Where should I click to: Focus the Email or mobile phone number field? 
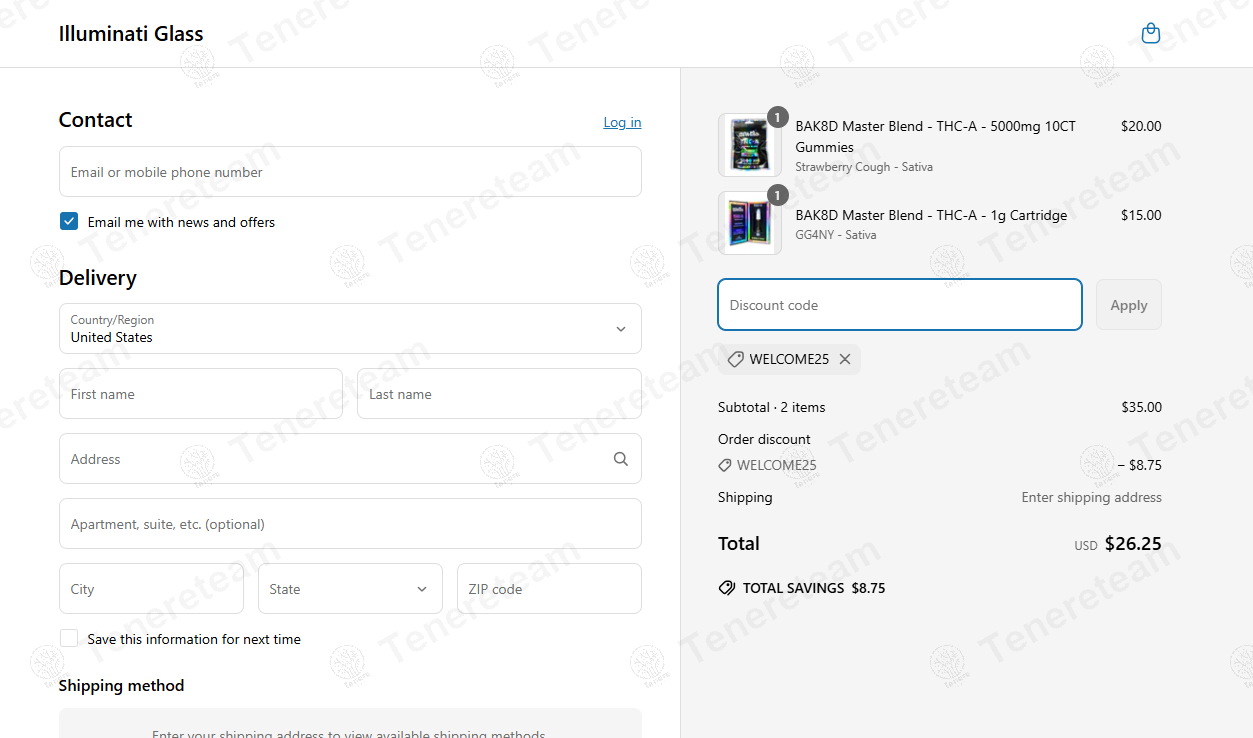(x=350, y=172)
